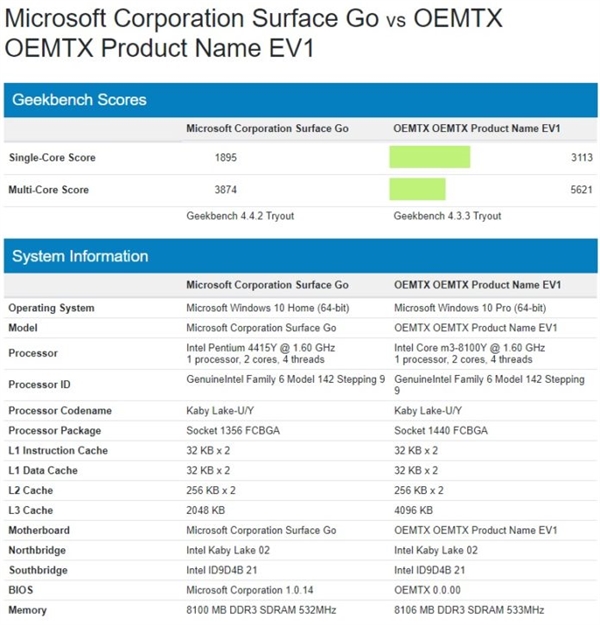This screenshot has width=600, height=625.
Task: Click the L3 Cache value 4096 KB
Action: [x=414, y=510]
